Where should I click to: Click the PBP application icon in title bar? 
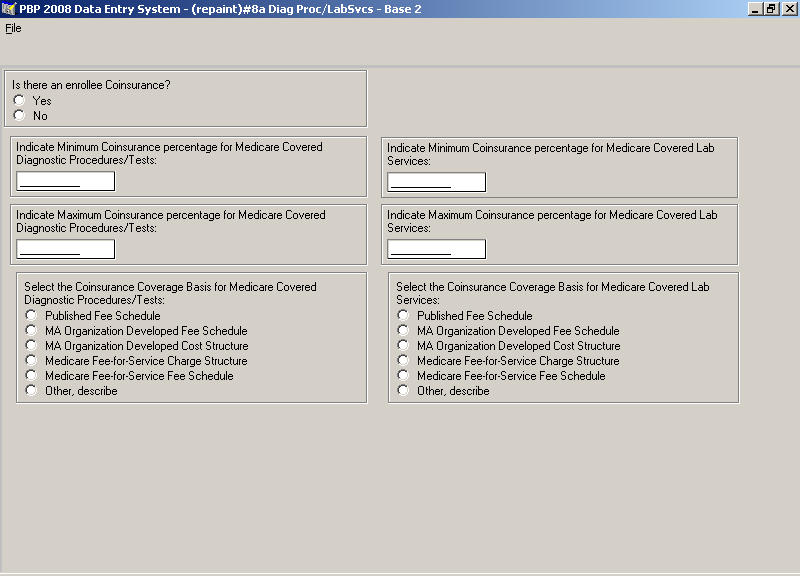coord(8,9)
